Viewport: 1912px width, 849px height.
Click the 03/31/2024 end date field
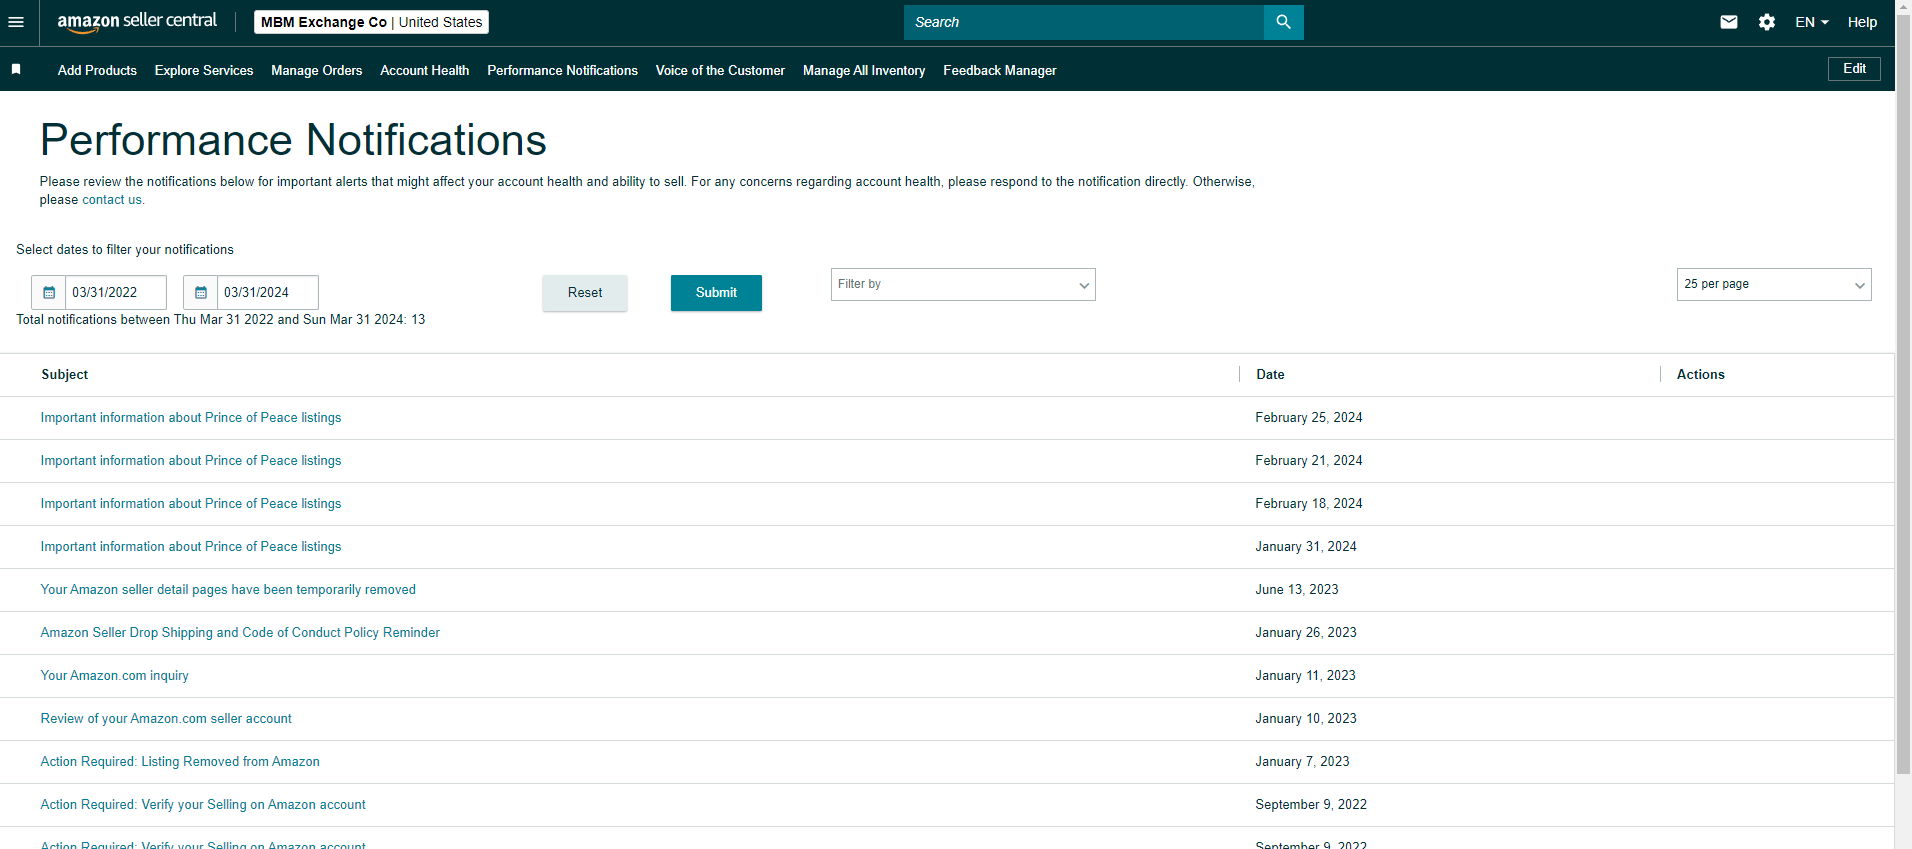(268, 293)
